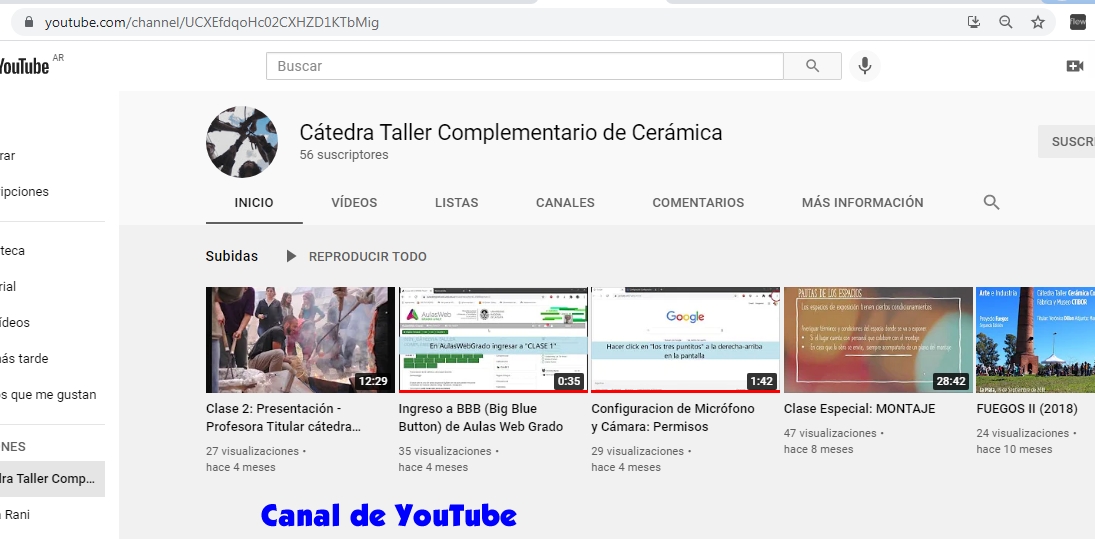The width and height of the screenshot is (1095, 539).
Task: Click Reproducir todo link
Action: 367,256
